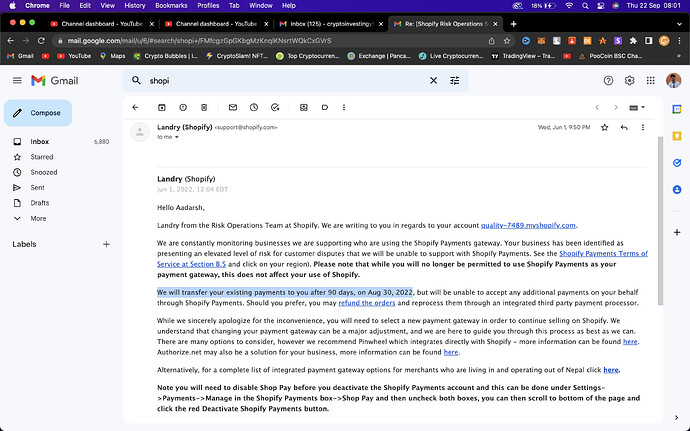Open Google Tasks side panel icon
690x431 pixels.
pyautogui.click(x=677, y=163)
